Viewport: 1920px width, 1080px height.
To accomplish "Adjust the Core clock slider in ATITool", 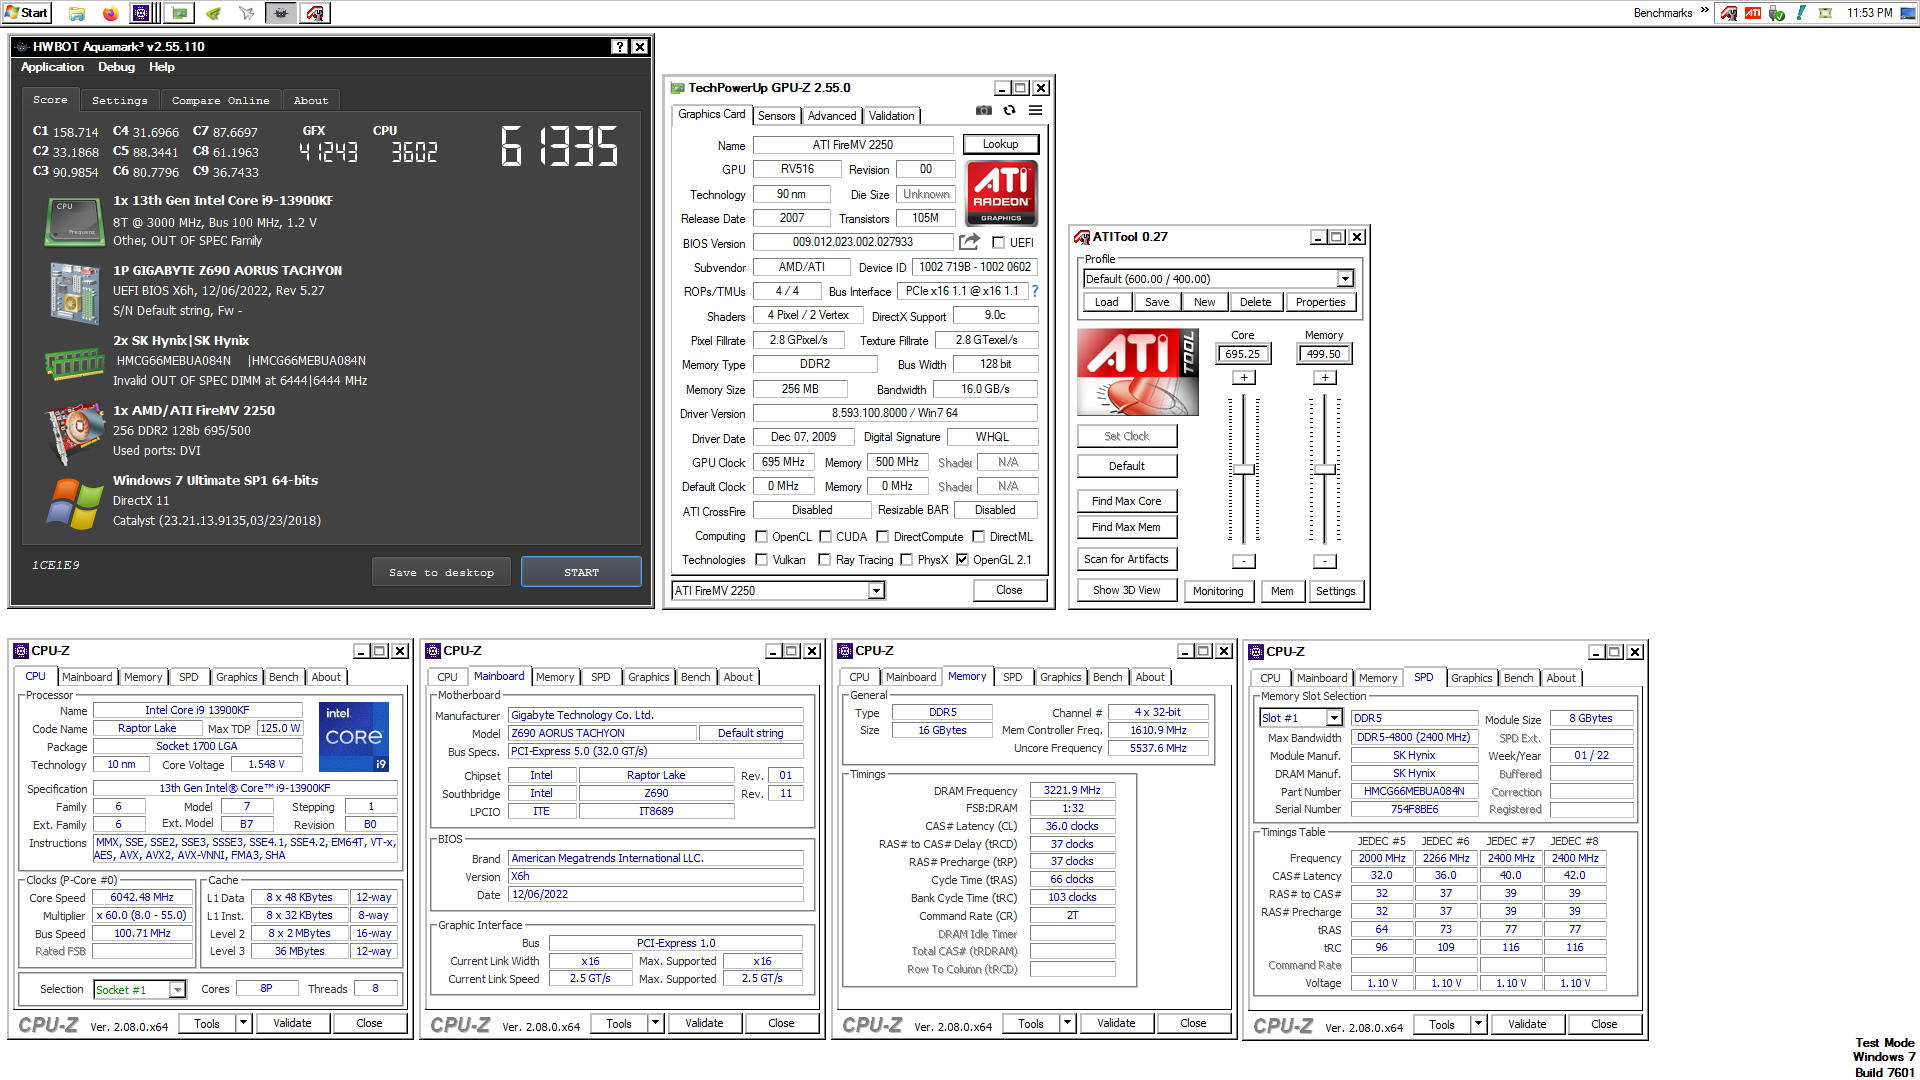I will pyautogui.click(x=1244, y=469).
